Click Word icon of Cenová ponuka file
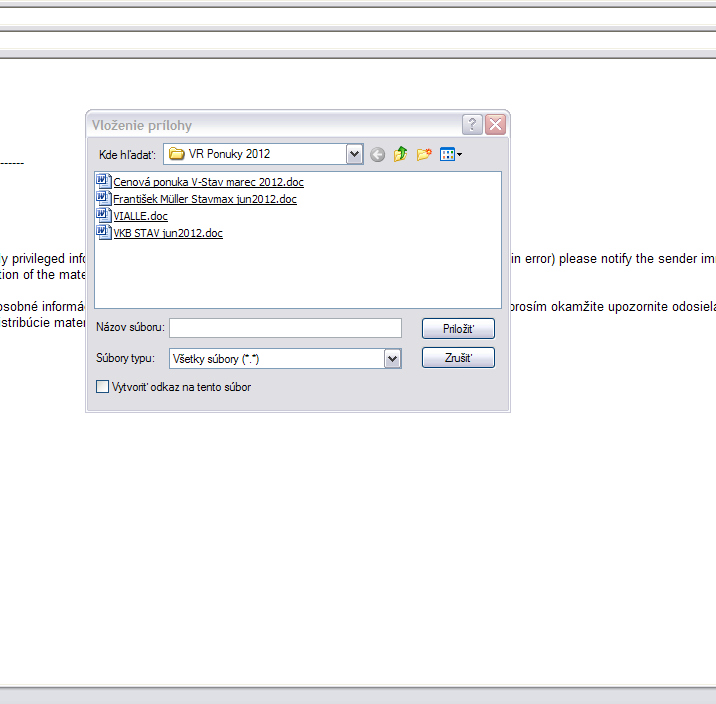 coord(104,181)
